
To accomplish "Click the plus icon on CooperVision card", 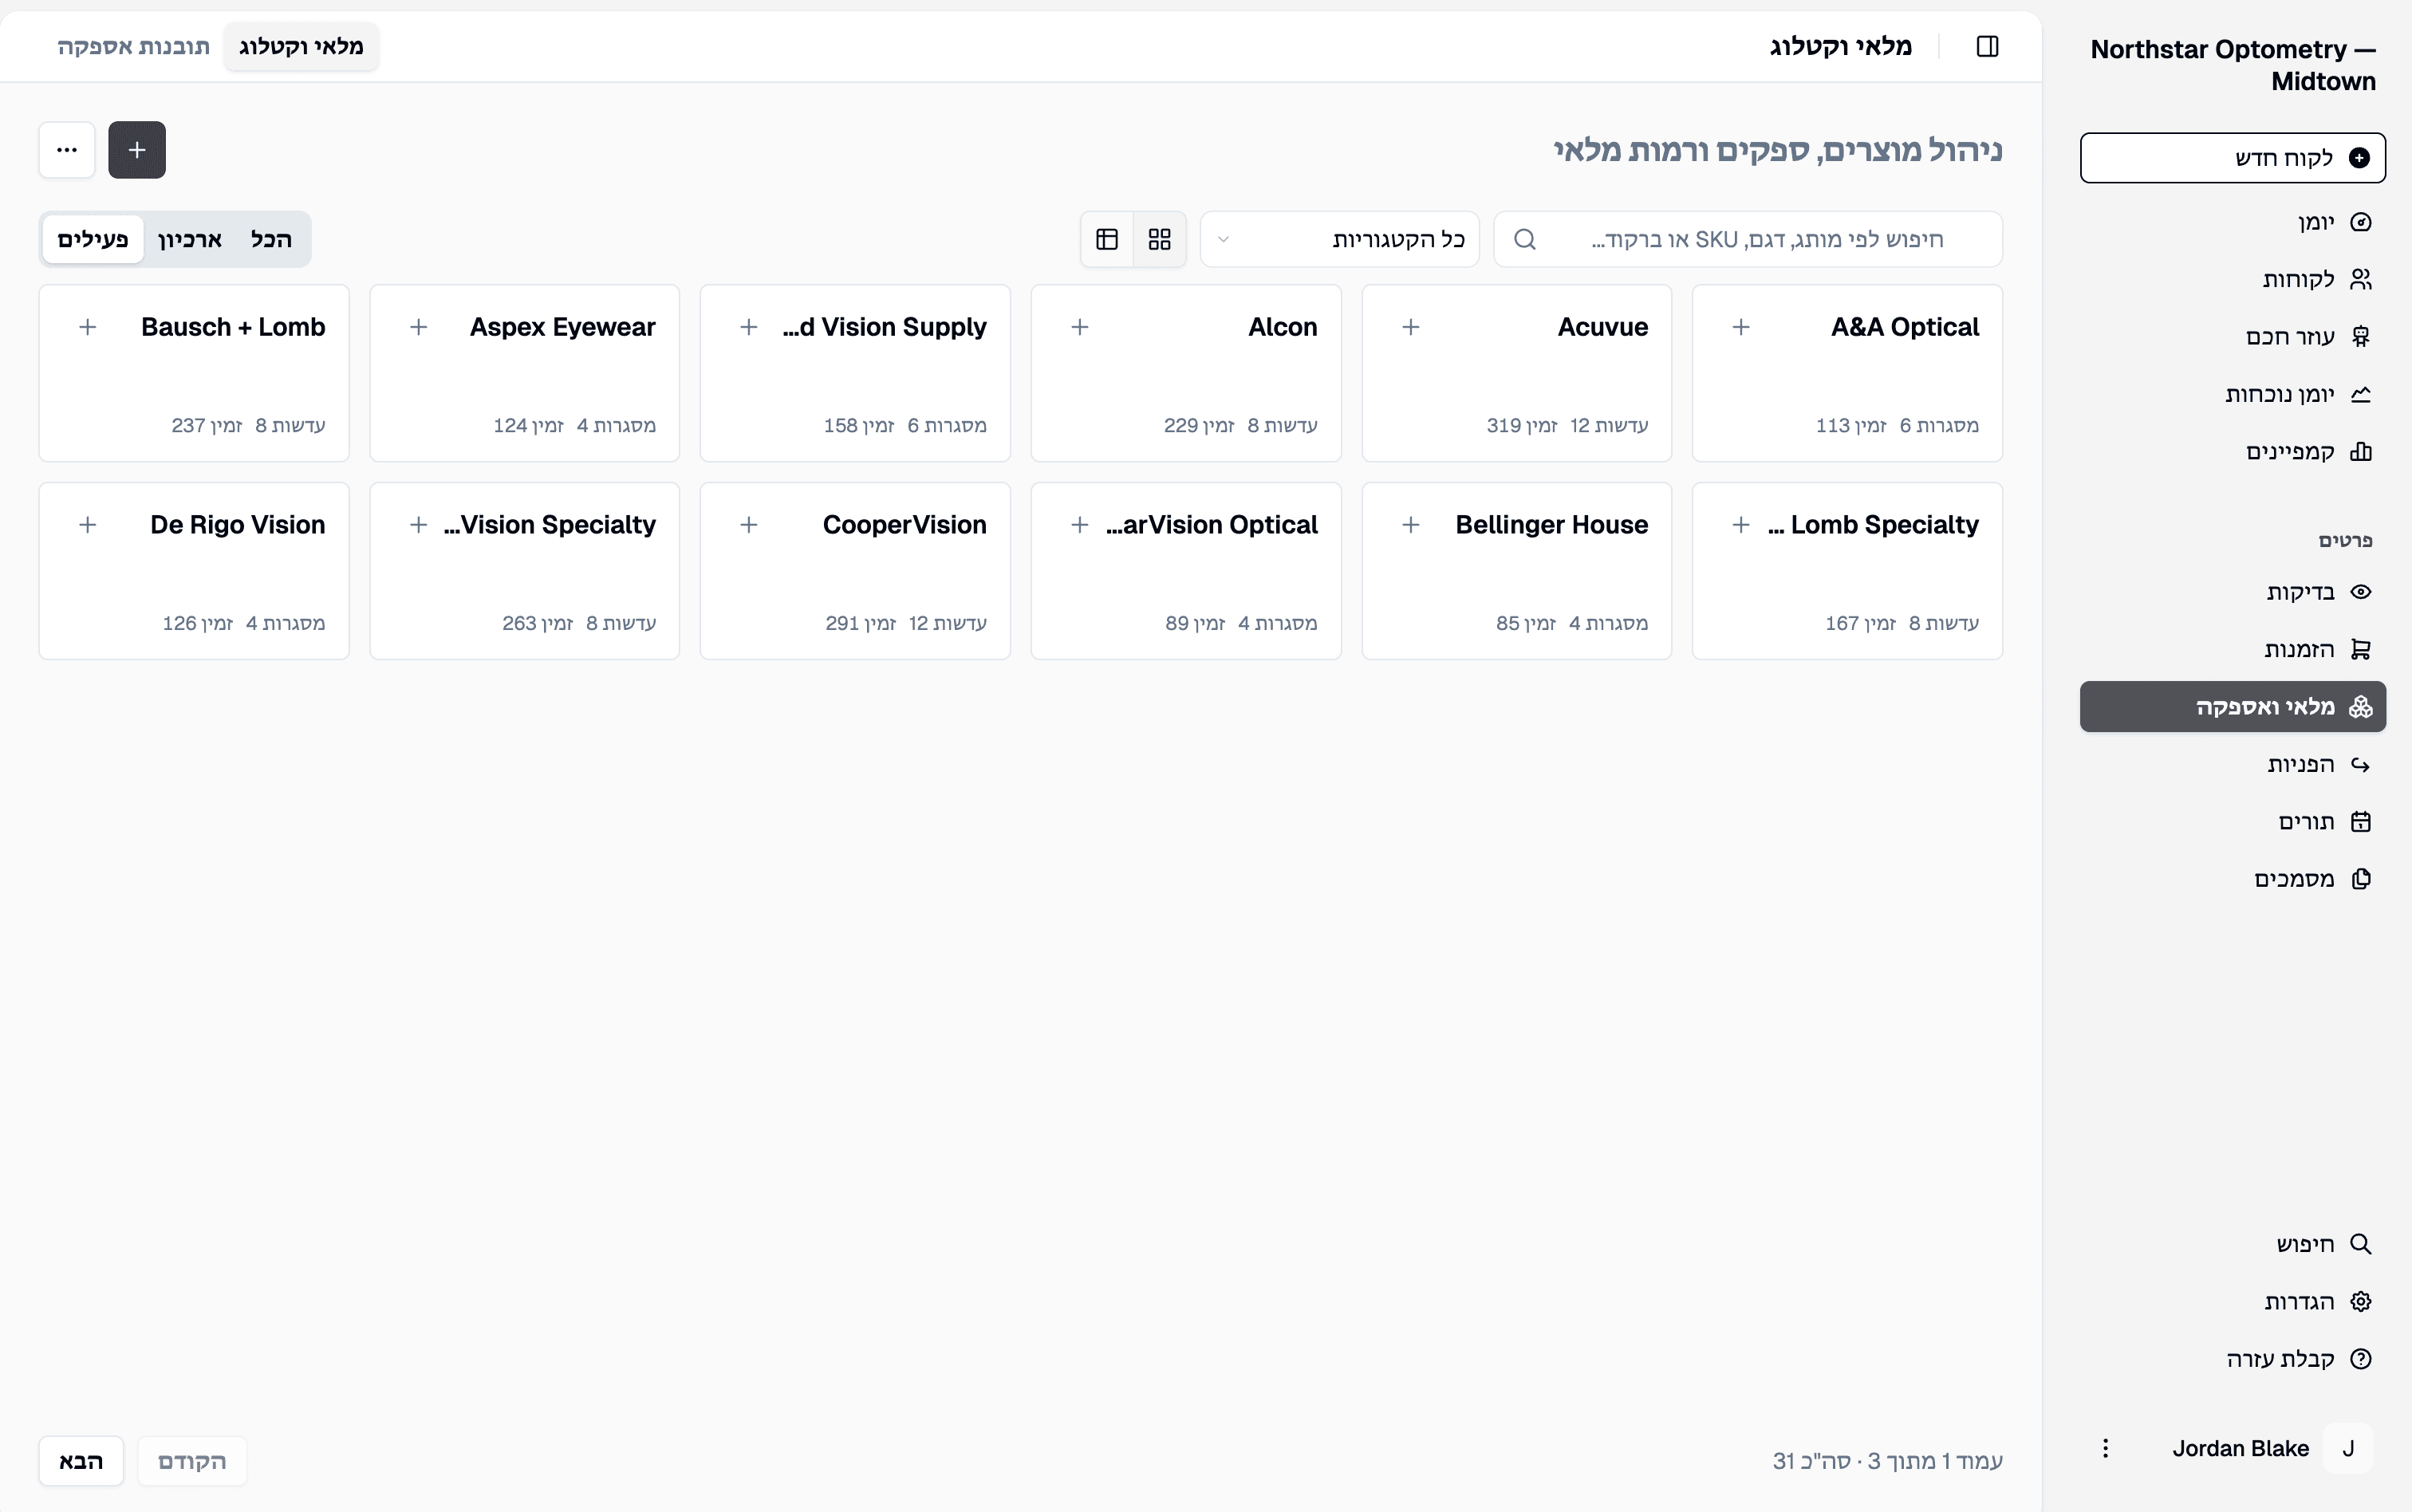I will [749, 525].
